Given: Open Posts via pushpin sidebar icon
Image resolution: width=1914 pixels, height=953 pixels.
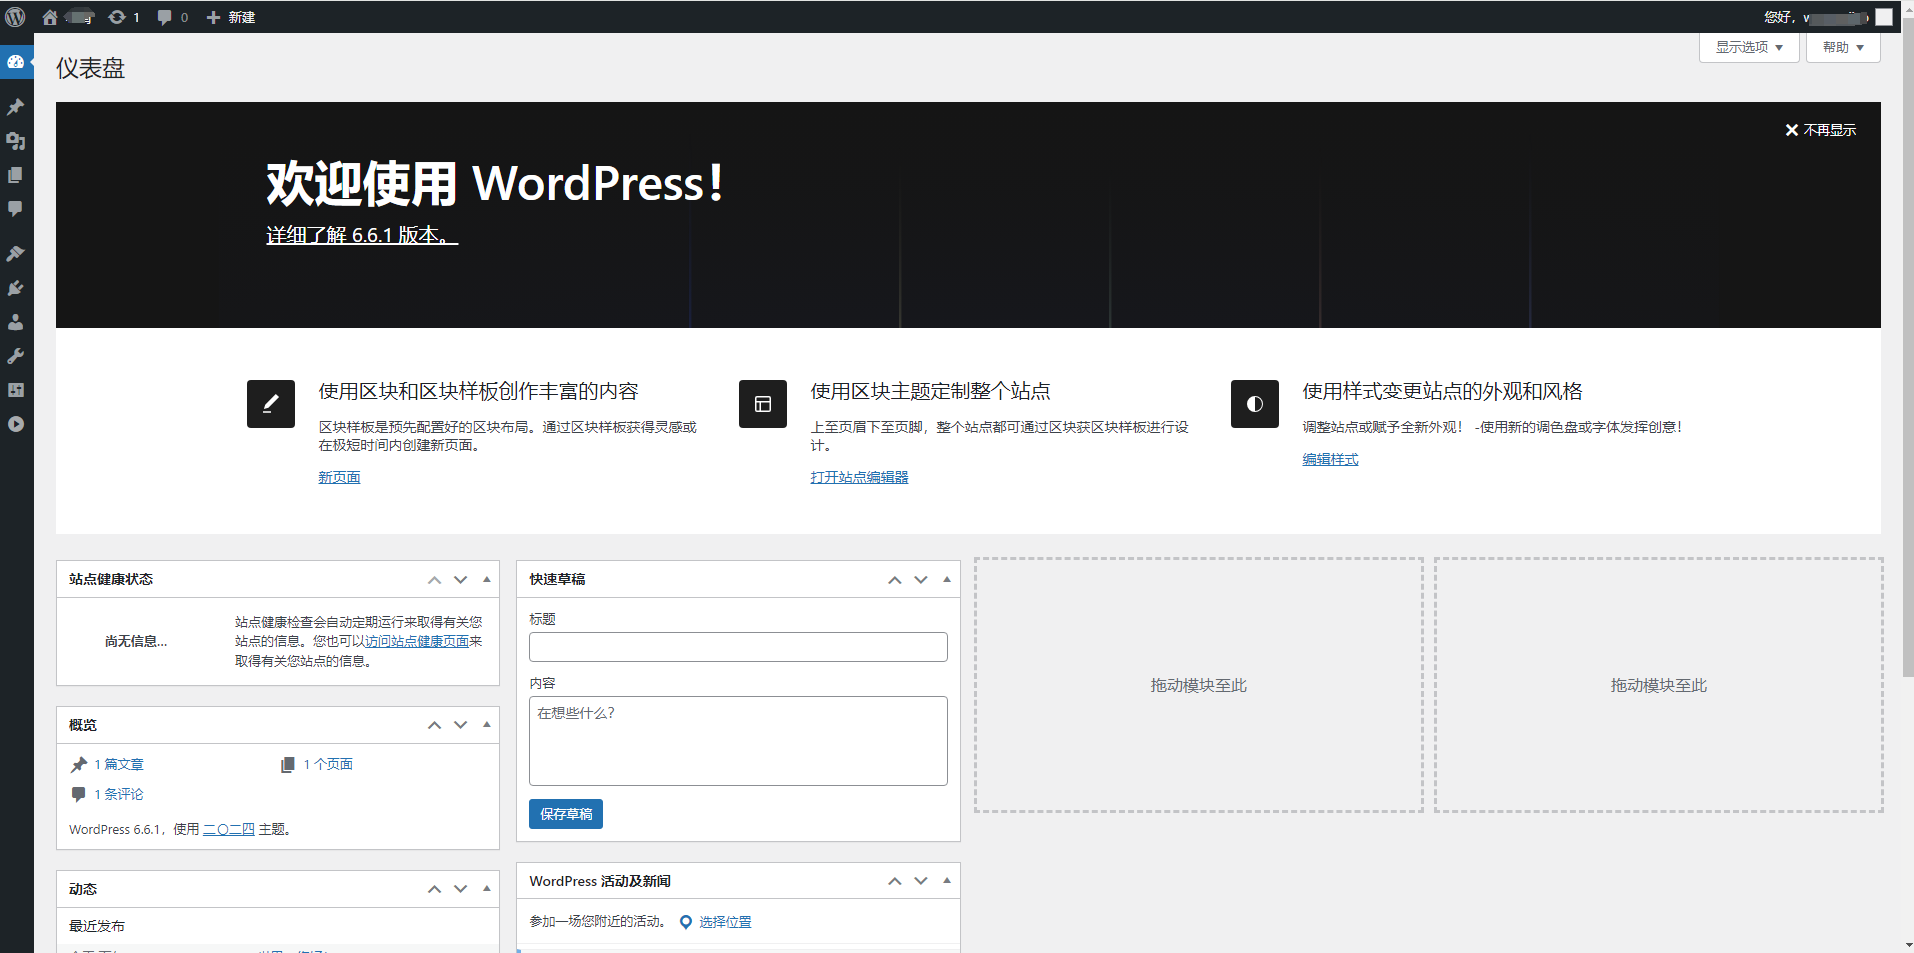Looking at the screenshot, I should click(x=16, y=106).
